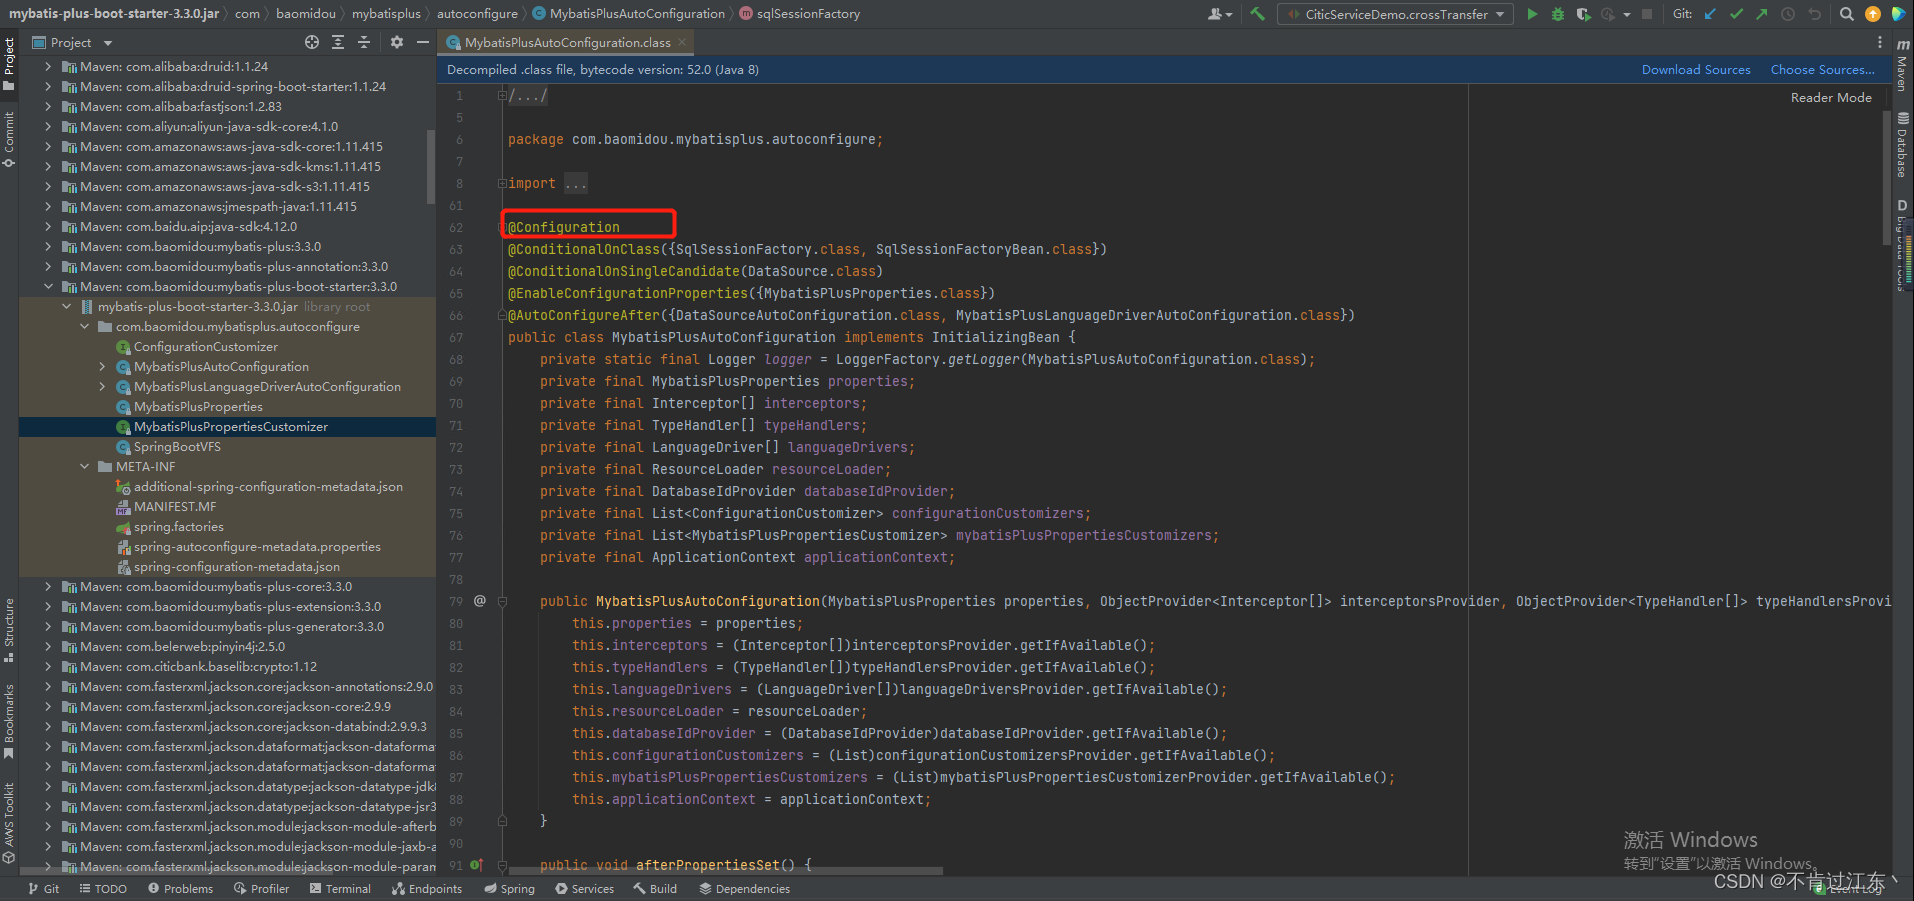Collapse com.baomidou.mybatisplus.autoconfigure package
Image resolution: width=1914 pixels, height=901 pixels.
[84, 326]
